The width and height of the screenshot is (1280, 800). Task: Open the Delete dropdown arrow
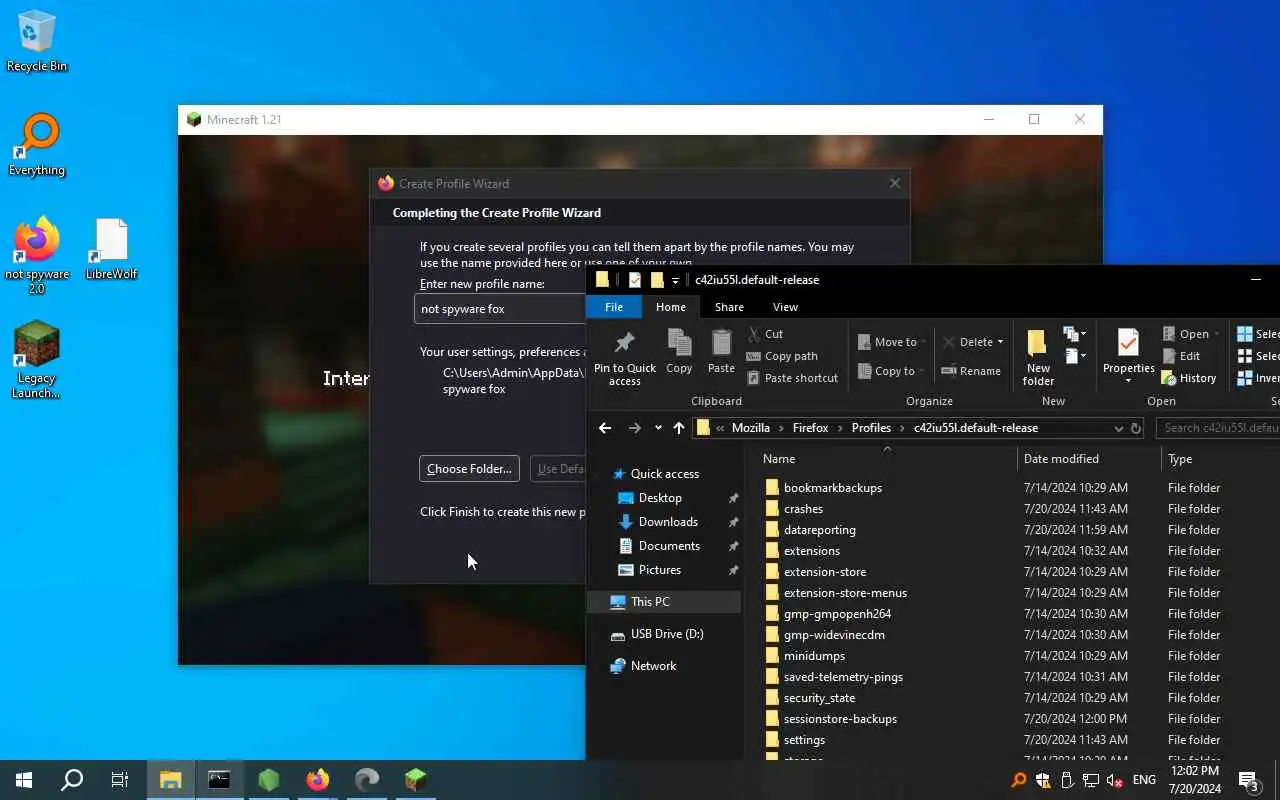click(x=1000, y=342)
